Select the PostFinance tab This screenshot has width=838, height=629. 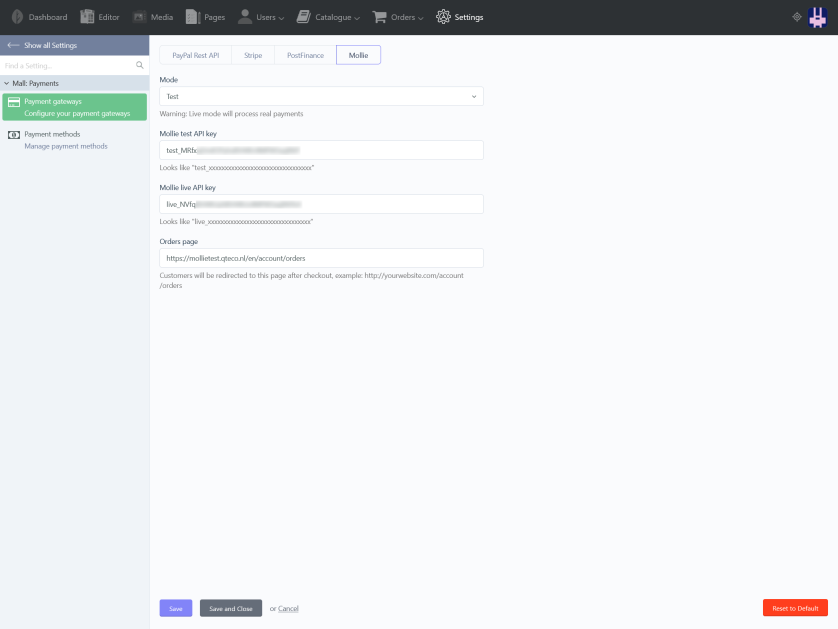pos(305,55)
